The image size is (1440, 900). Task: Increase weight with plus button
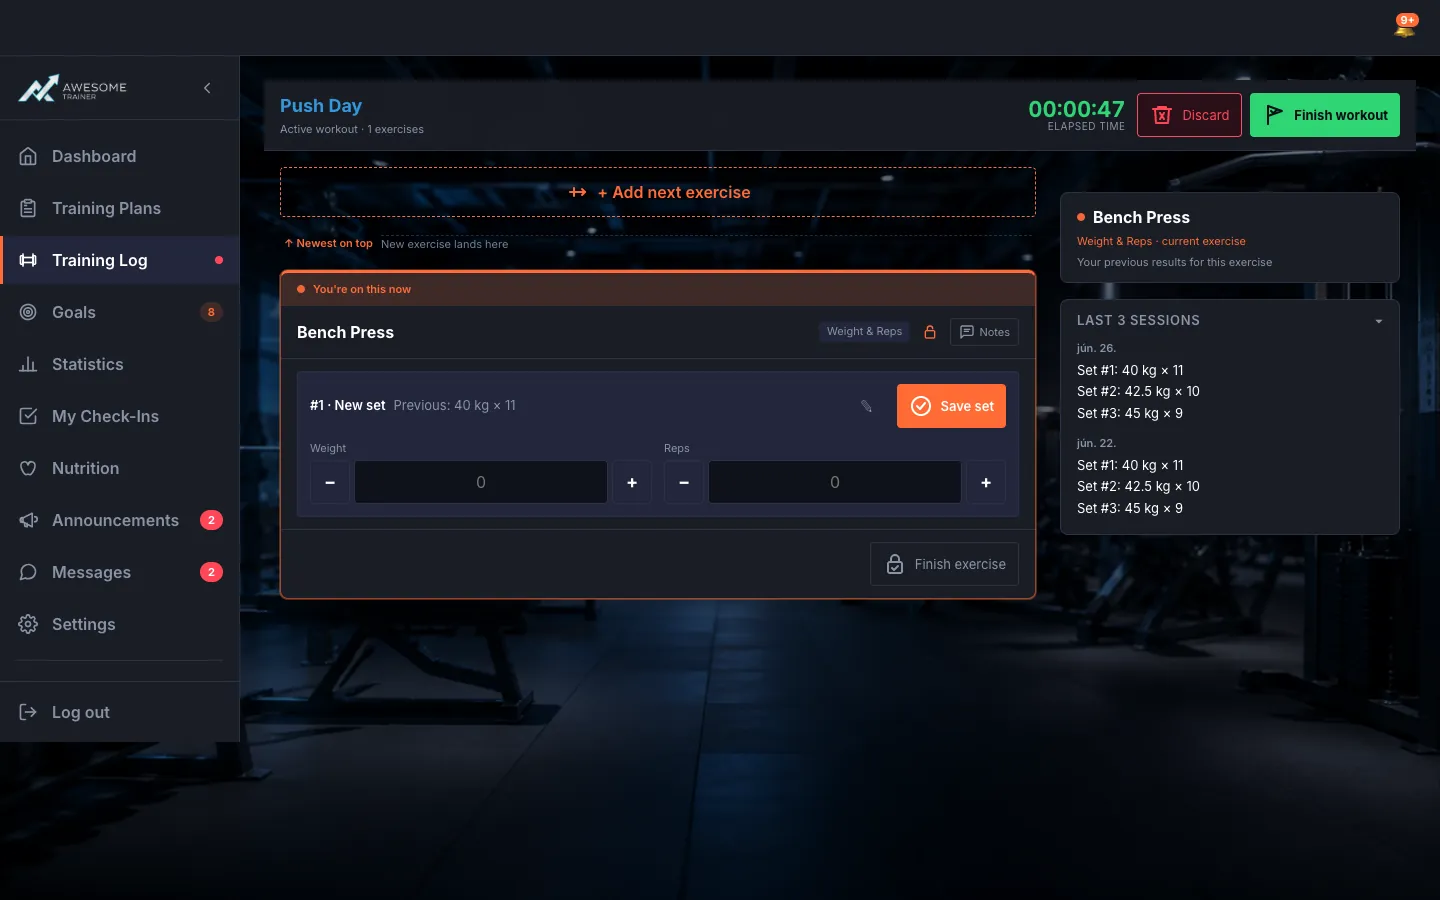pyautogui.click(x=632, y=482)
